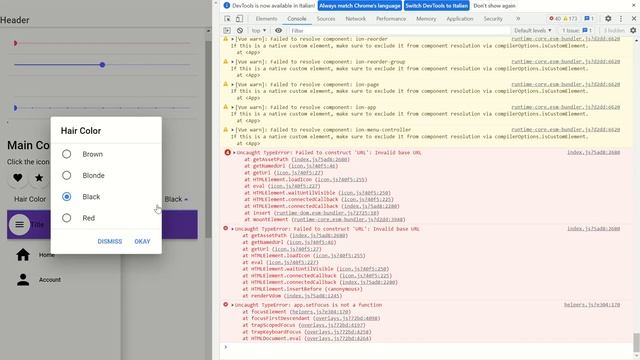Open the JavaScript context 'top' dropdown
The width and height of the screenshot is (640, 360).
click(x=259, y=31)
